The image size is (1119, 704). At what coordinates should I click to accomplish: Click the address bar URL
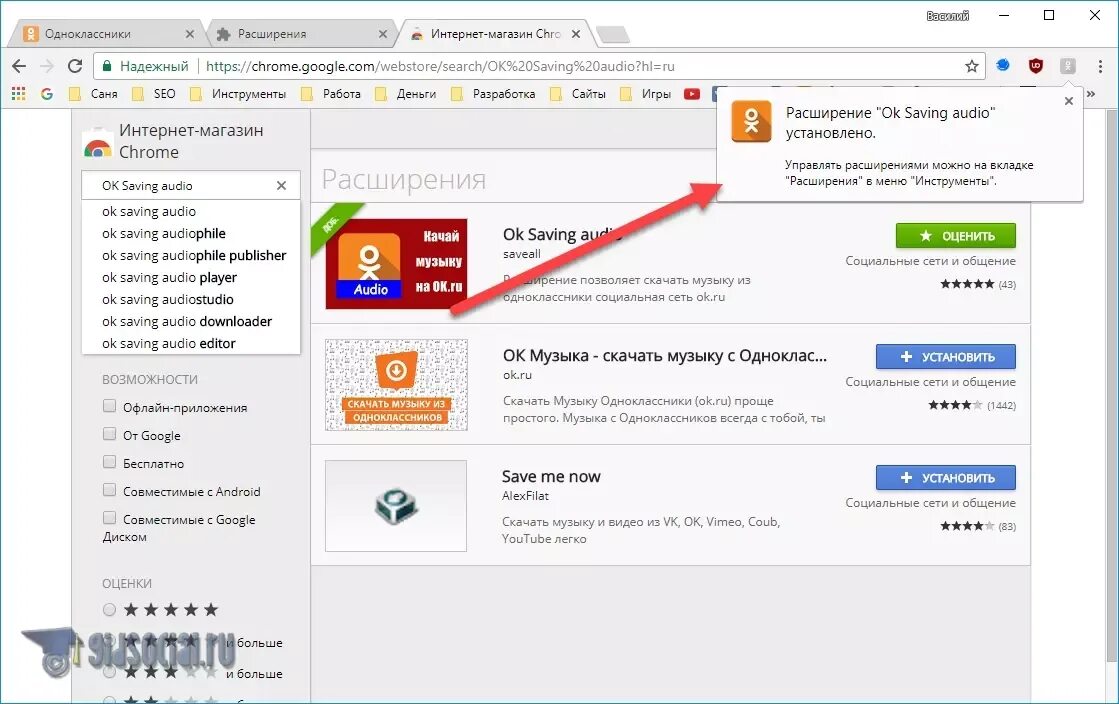pos(440,66)
